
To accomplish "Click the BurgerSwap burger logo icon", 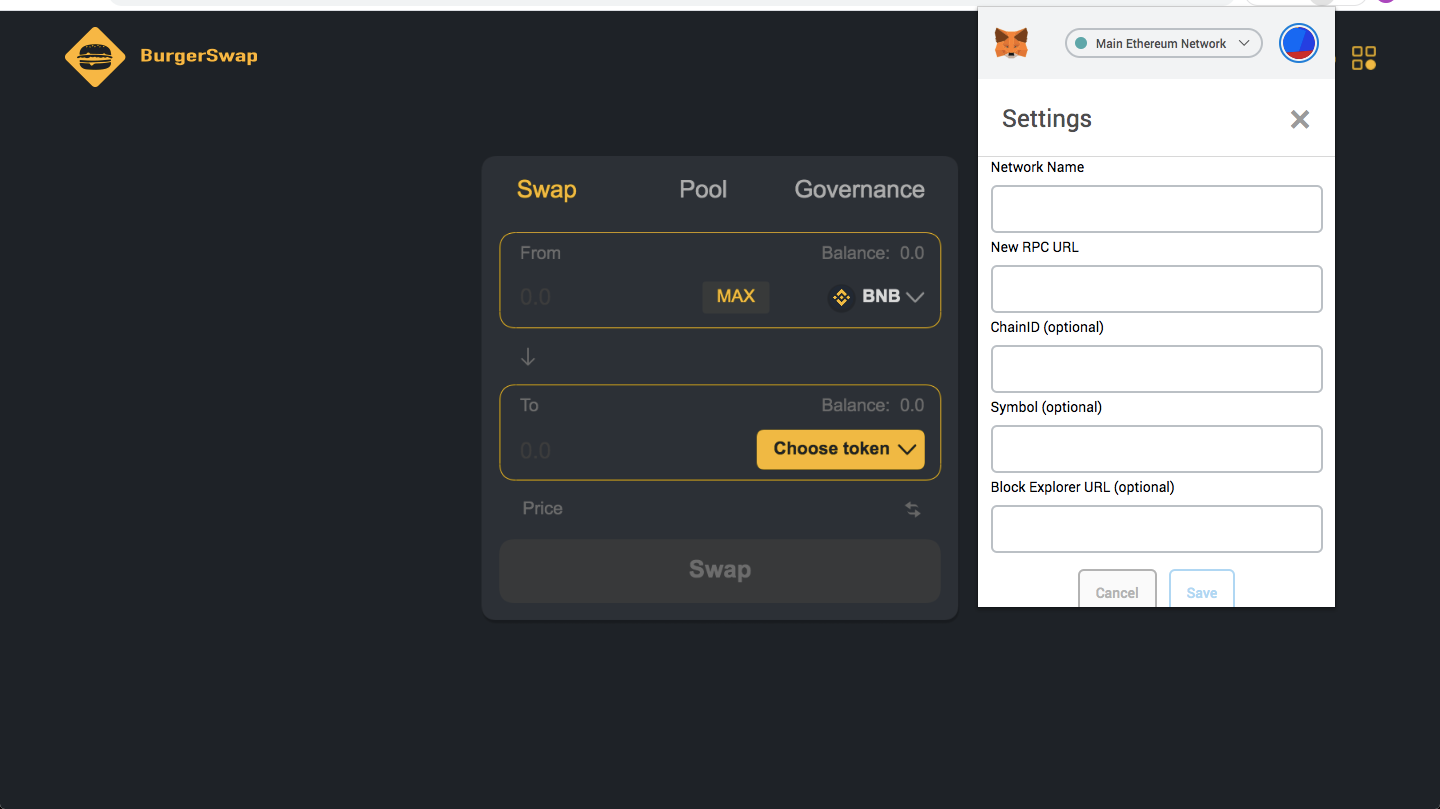I will [x=95, y=57].
